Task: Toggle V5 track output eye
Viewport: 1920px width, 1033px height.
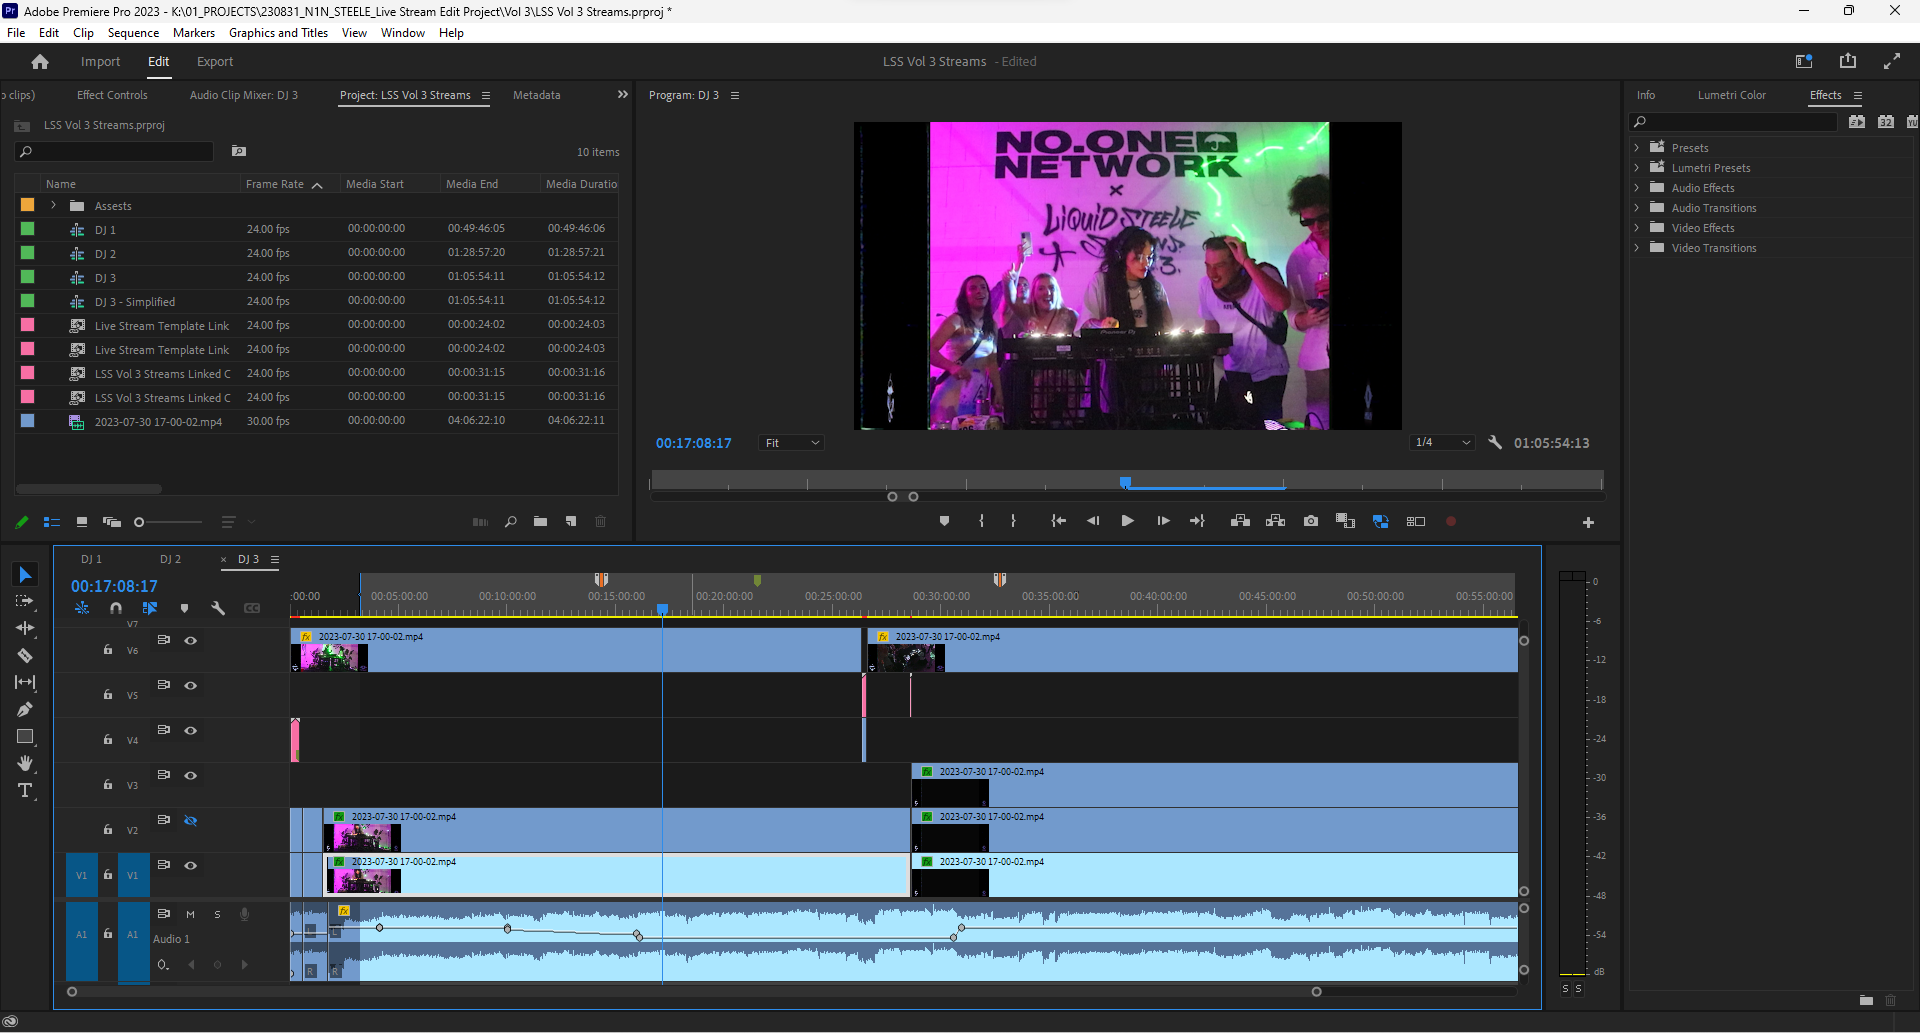Action: tap(190, 685)
